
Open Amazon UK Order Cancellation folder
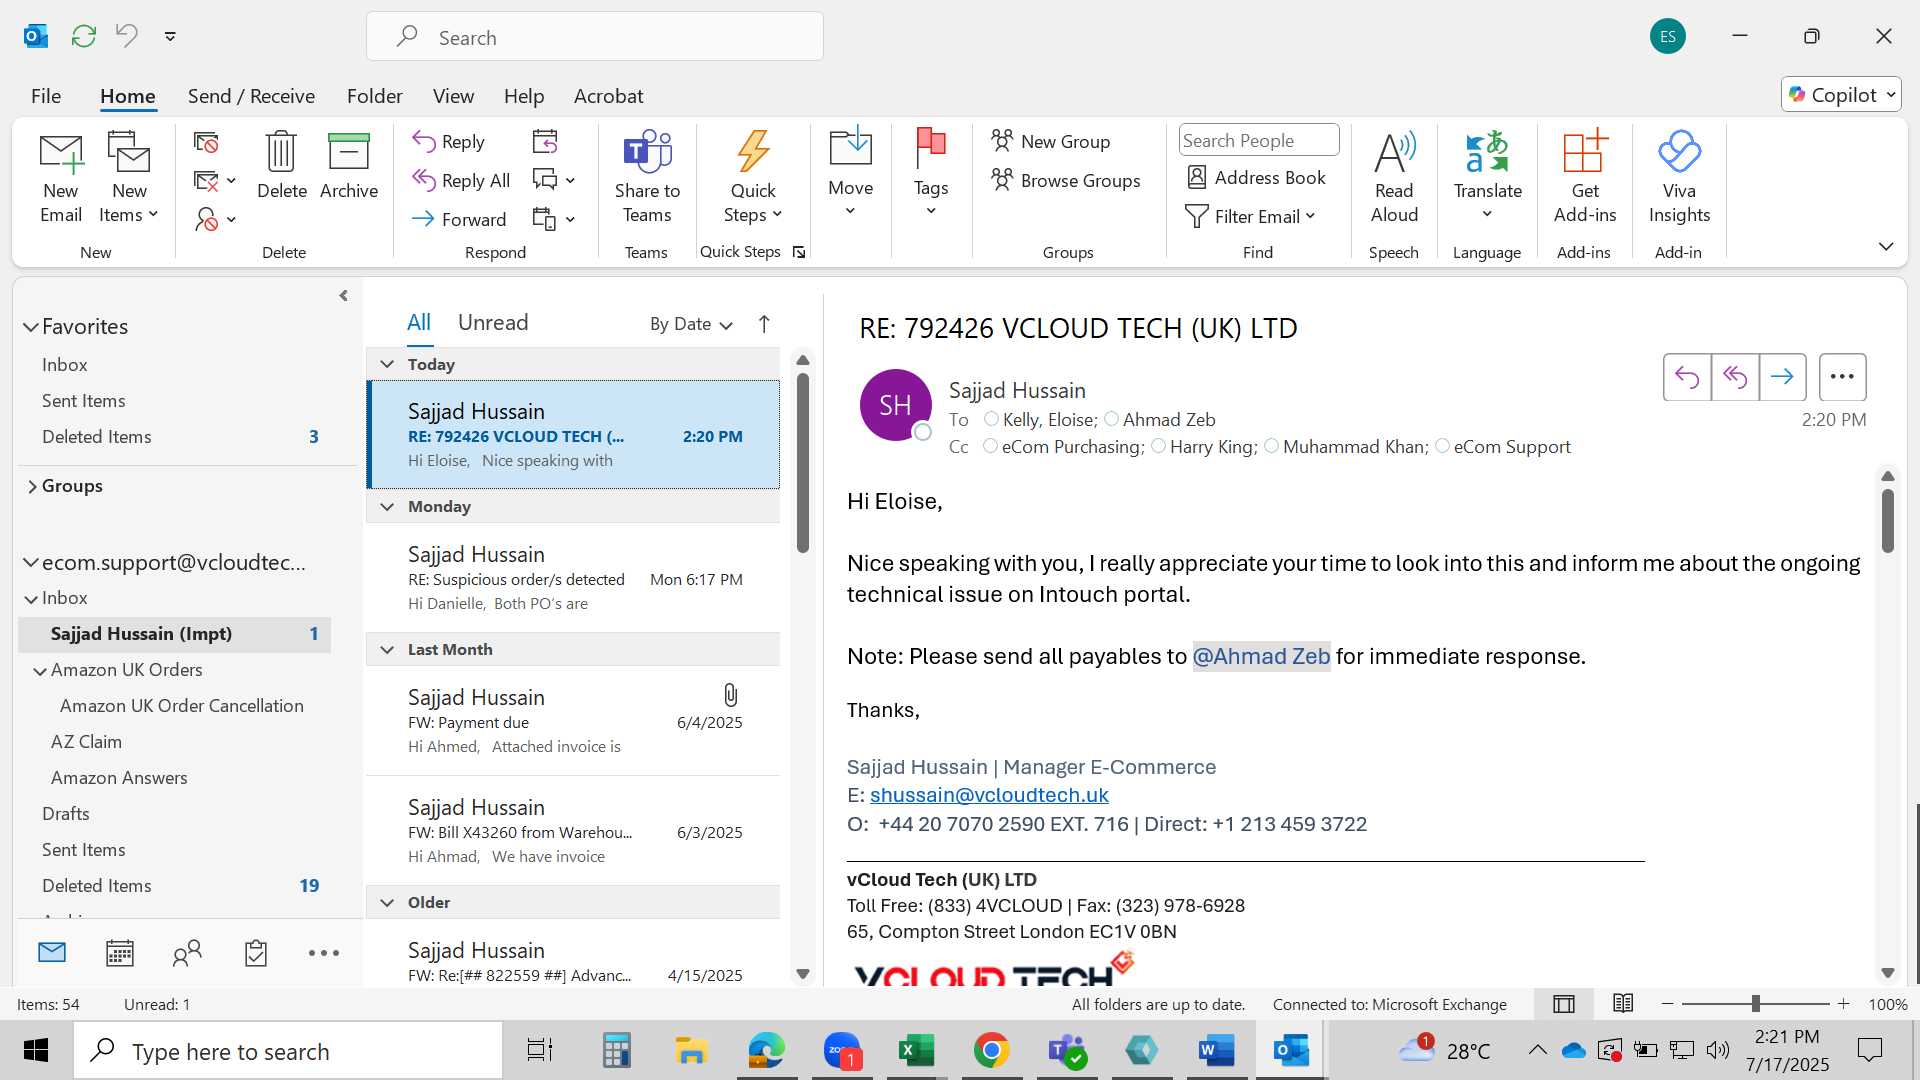(x=182, y=706)
